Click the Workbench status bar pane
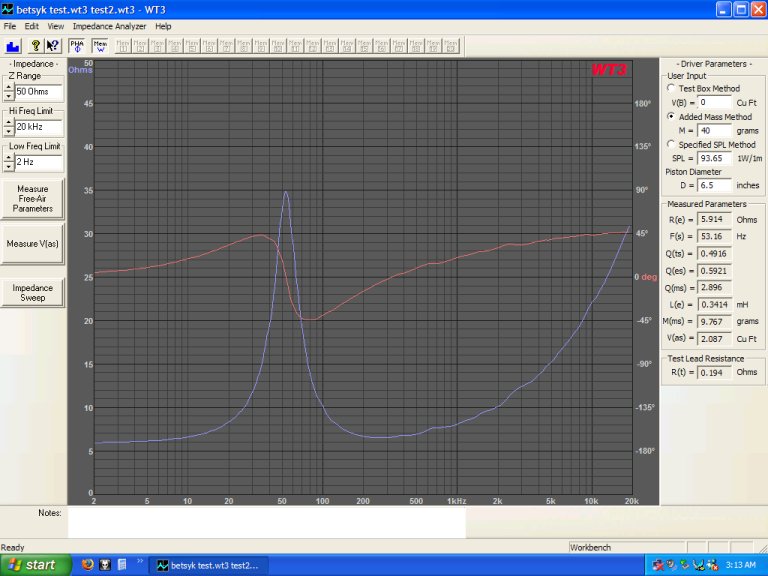768x576 pixels. pyautogui.click(x=626, y=548)
